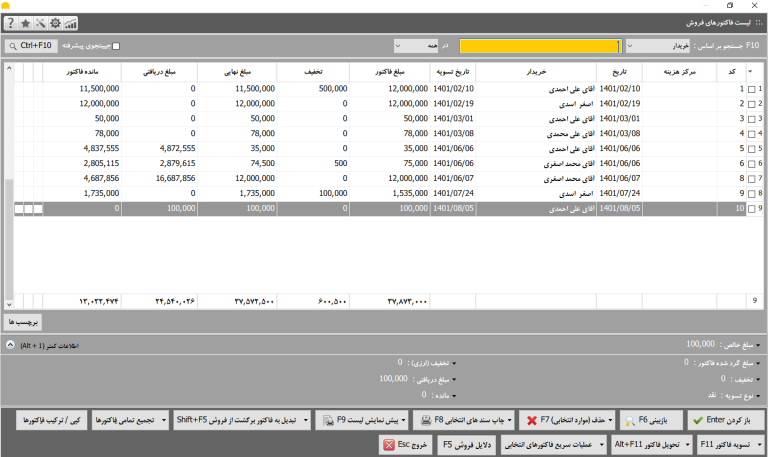Click the Ctrl+F10 search magnifier button

(x=31, y=46)
